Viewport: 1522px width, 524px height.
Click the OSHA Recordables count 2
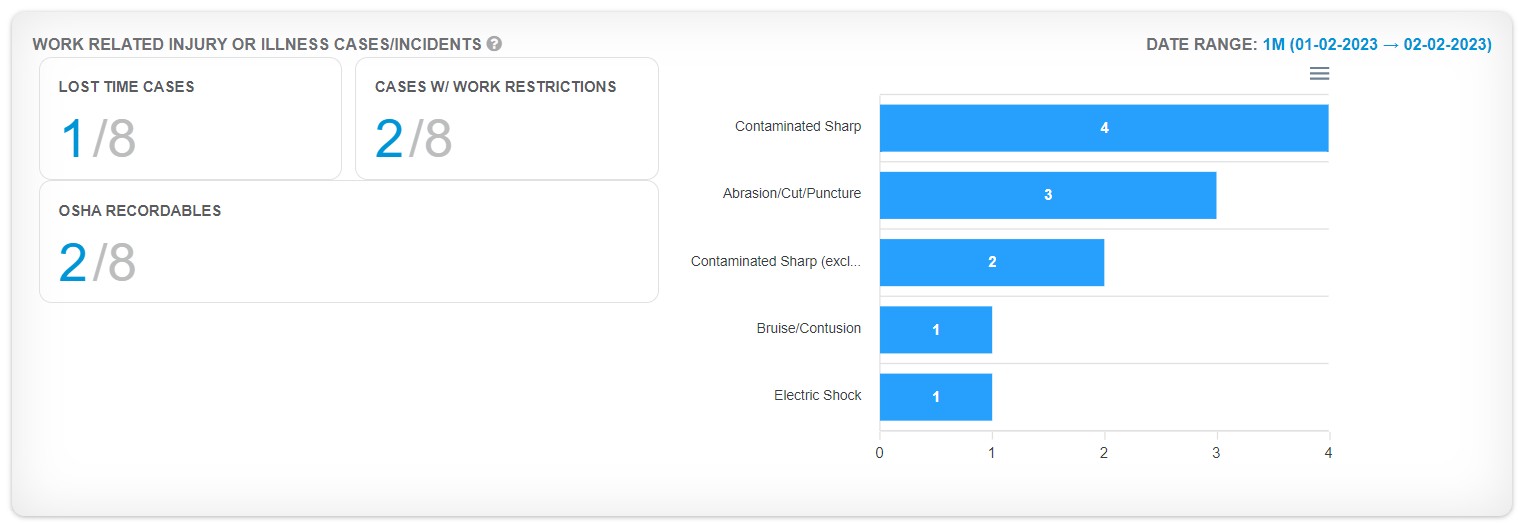pyautogui.click(x=72, y=263)
